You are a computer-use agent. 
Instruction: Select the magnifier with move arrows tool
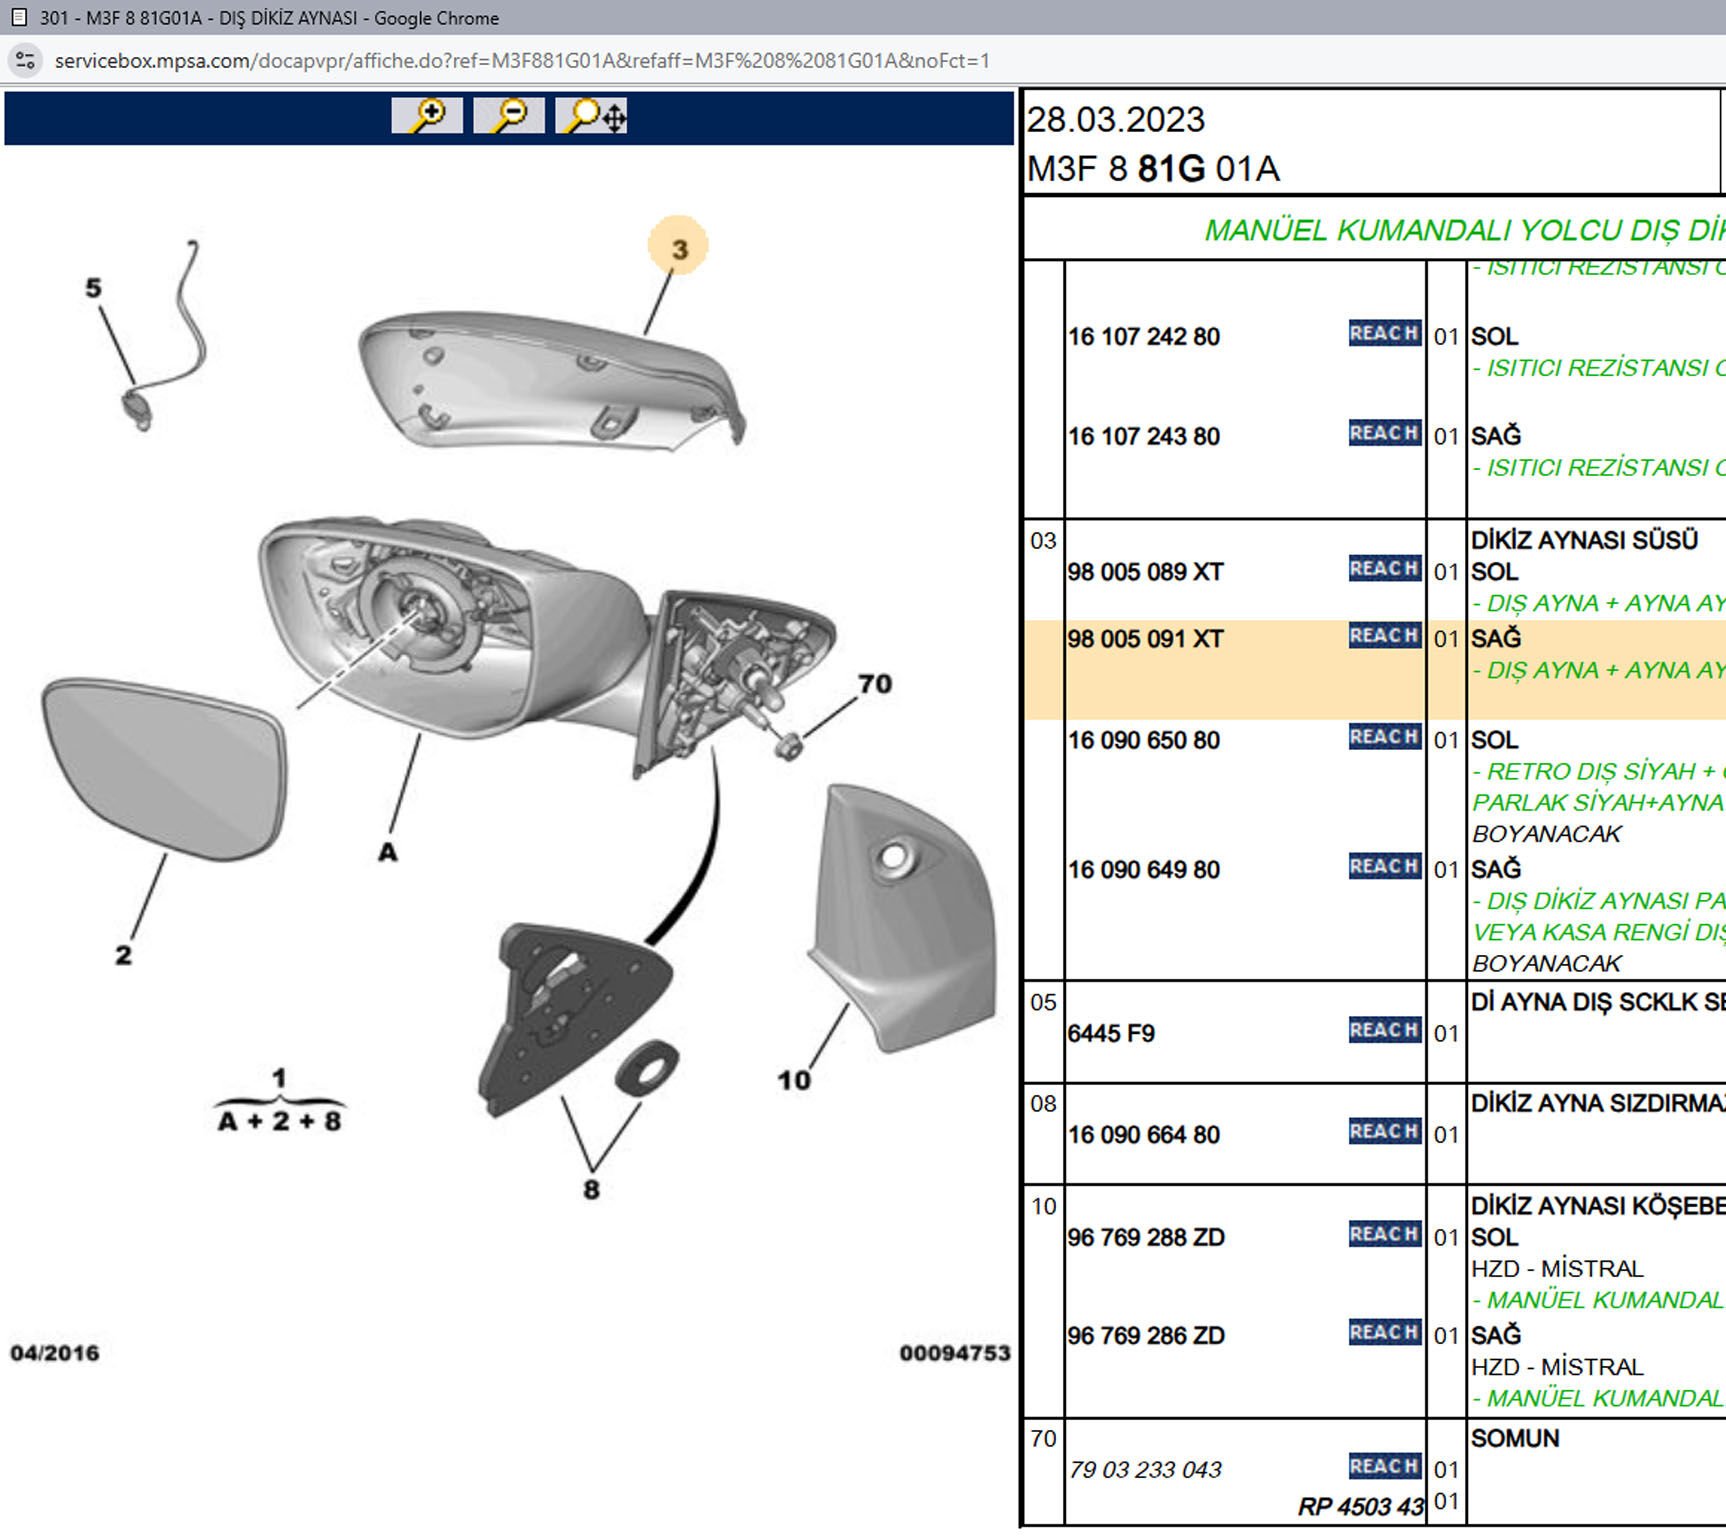click(x=592, y=116)
